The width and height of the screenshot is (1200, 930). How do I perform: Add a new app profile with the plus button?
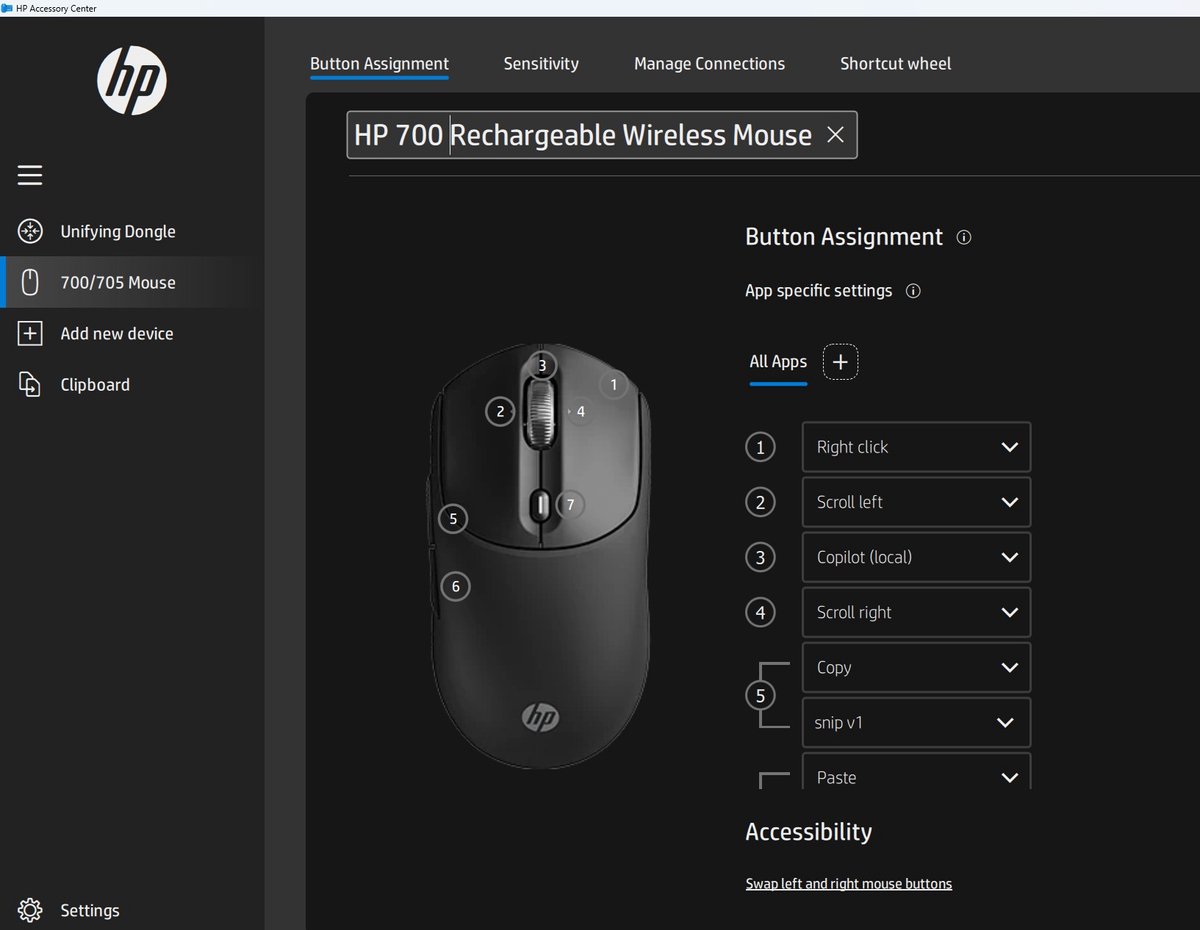tap(840, 362)
